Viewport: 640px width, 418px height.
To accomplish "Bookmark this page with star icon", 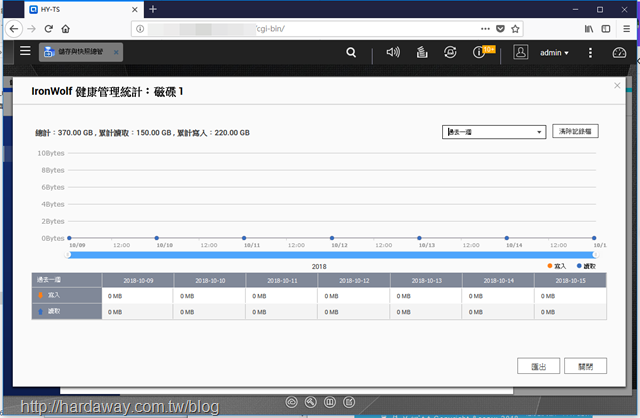I will (515, 29).
